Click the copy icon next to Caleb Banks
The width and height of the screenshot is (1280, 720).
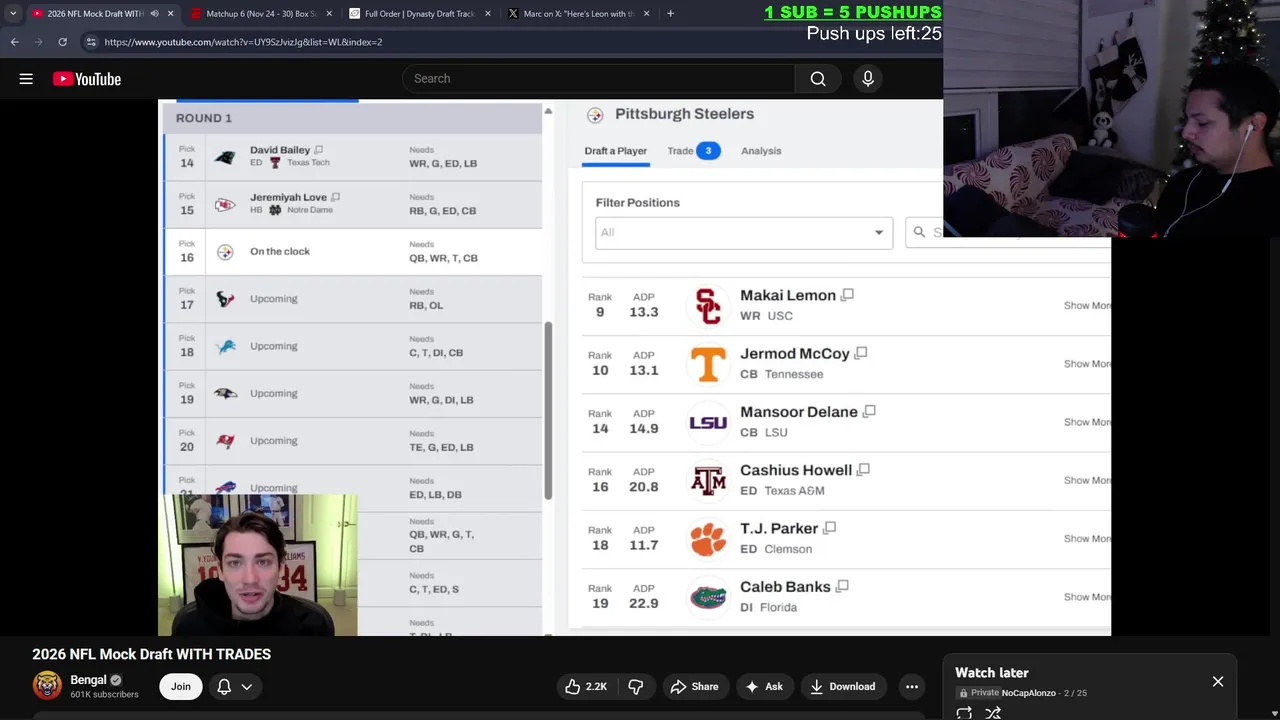842,586
